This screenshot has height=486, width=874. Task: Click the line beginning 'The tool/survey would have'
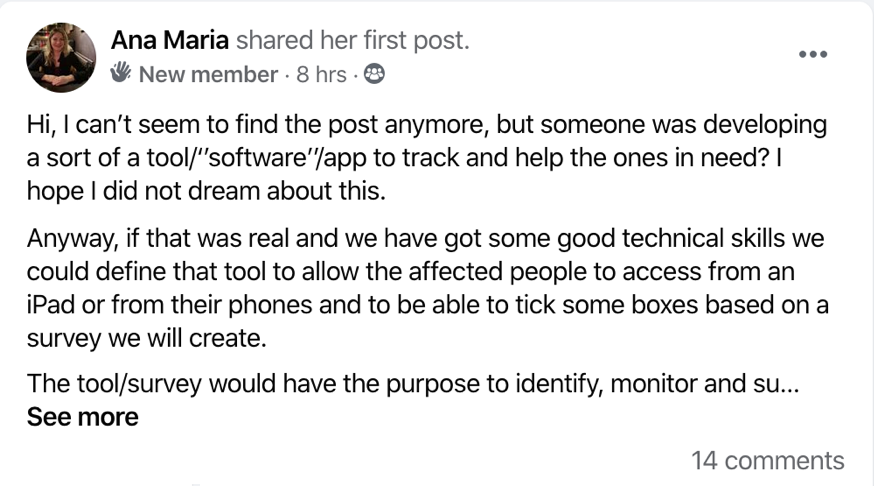tap(413, 384)
